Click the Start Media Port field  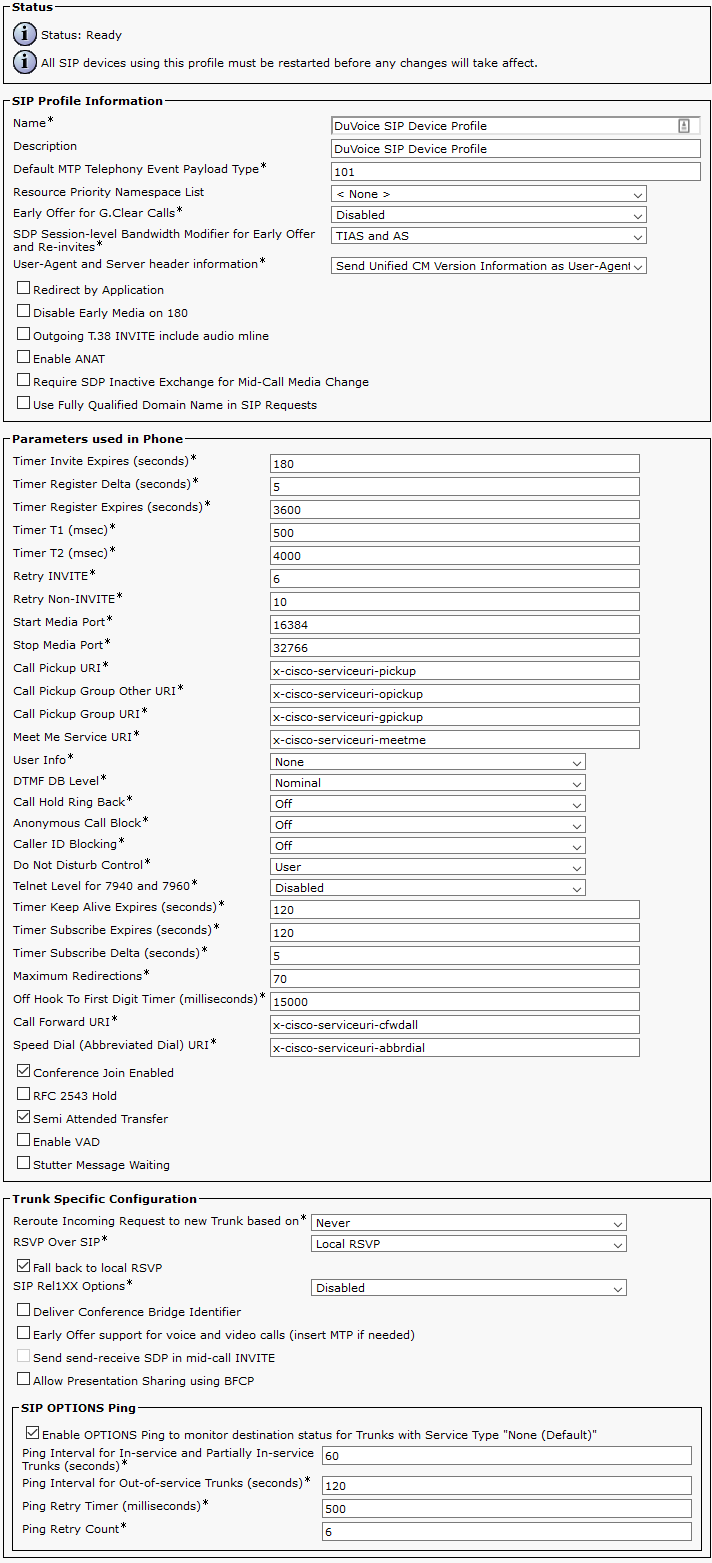(455, 625)
